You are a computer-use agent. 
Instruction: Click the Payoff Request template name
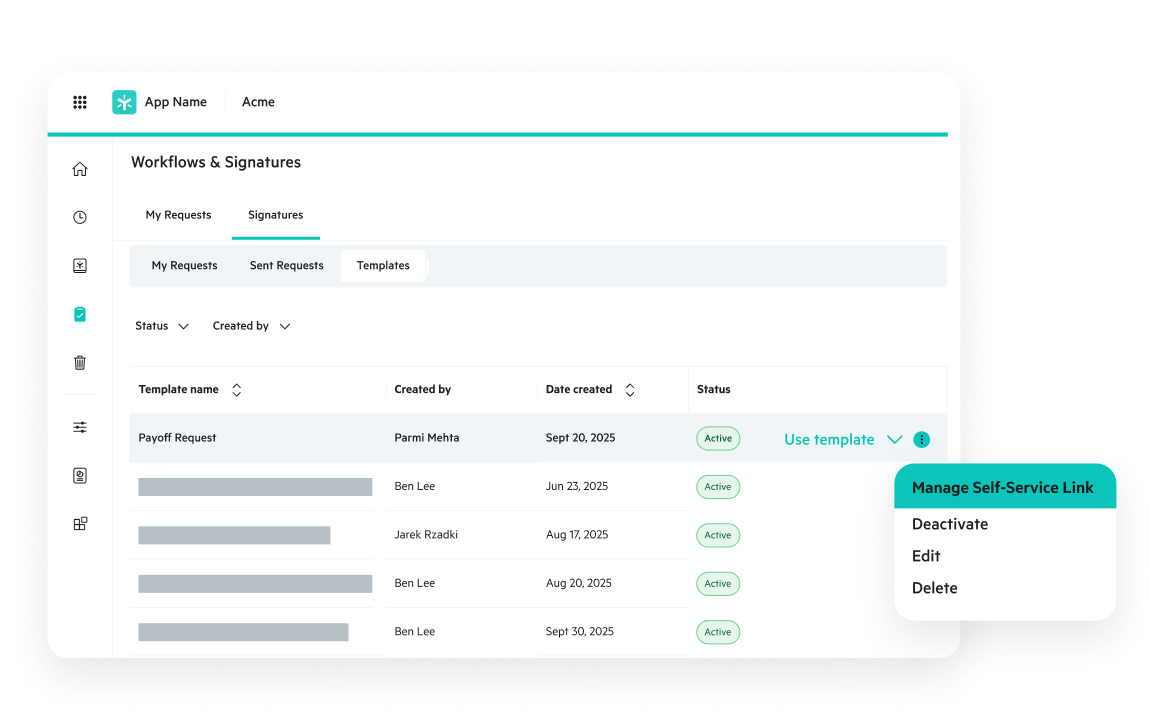(x=177, y=438)
